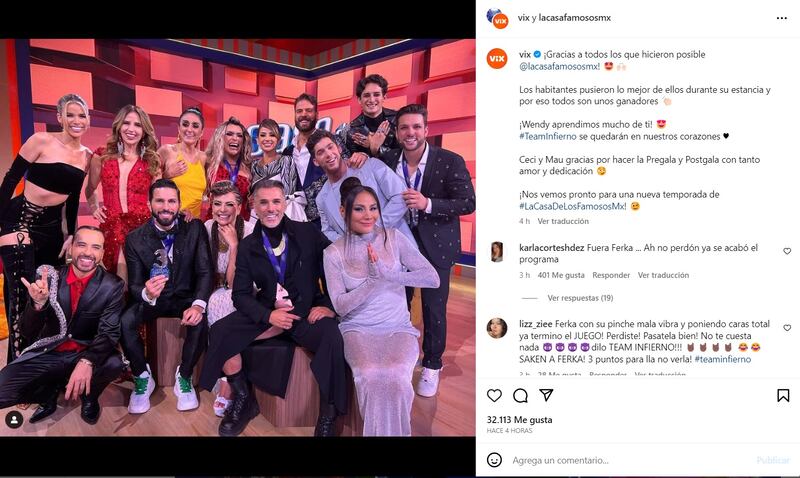Show tagged people icon on photo
The height and width of the screenshot is (478, 800).
tap(14, 420)
